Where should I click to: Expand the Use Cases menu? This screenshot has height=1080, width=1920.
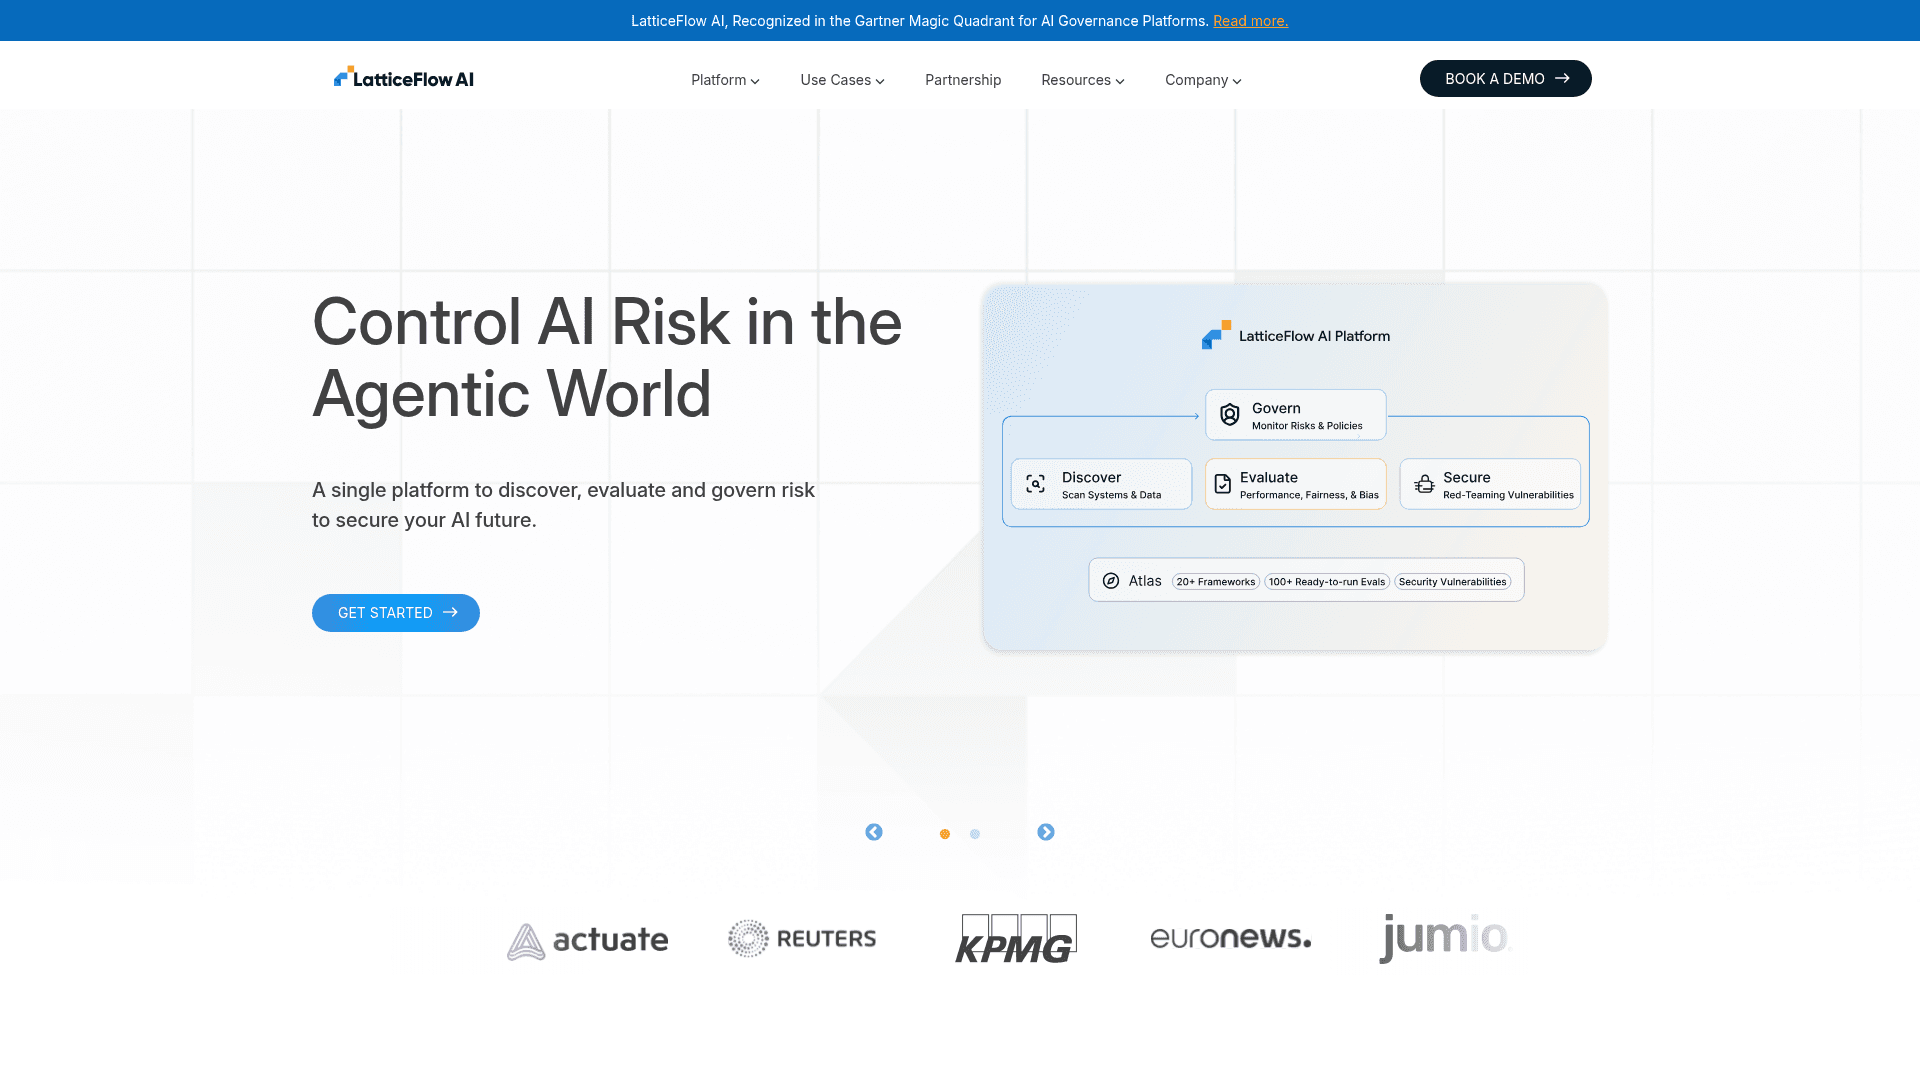click(x=842, y=80)
